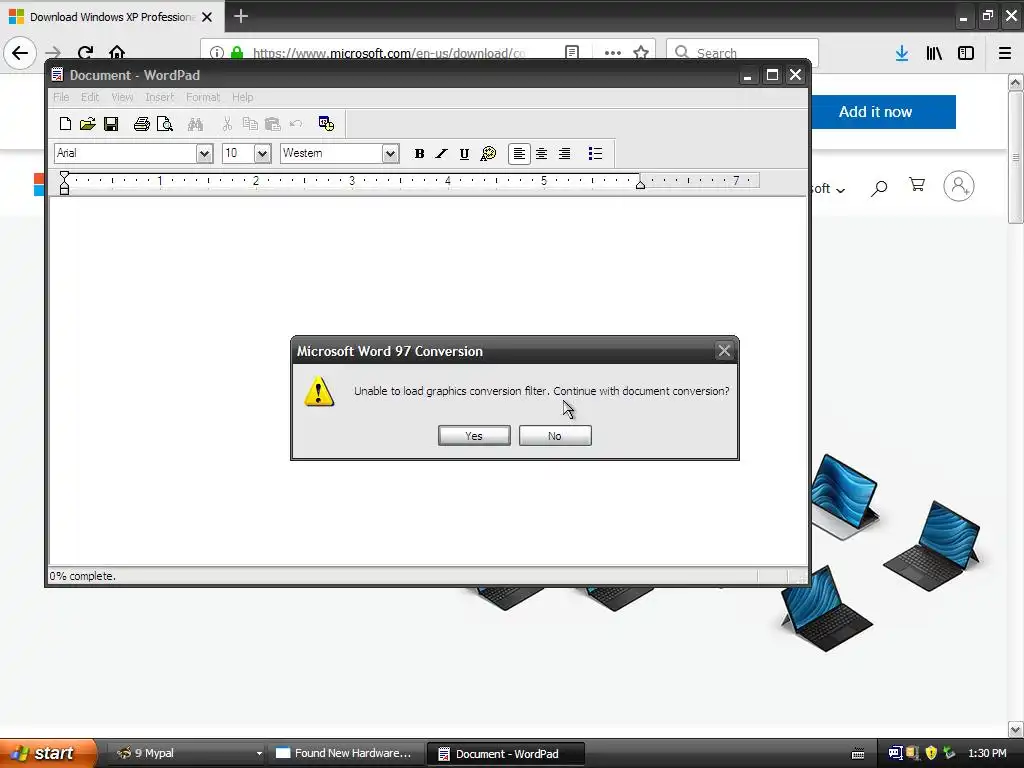Screen dimensions: 1024x768
Task: Go to the browser home page icon
Action: pos(117,53)
